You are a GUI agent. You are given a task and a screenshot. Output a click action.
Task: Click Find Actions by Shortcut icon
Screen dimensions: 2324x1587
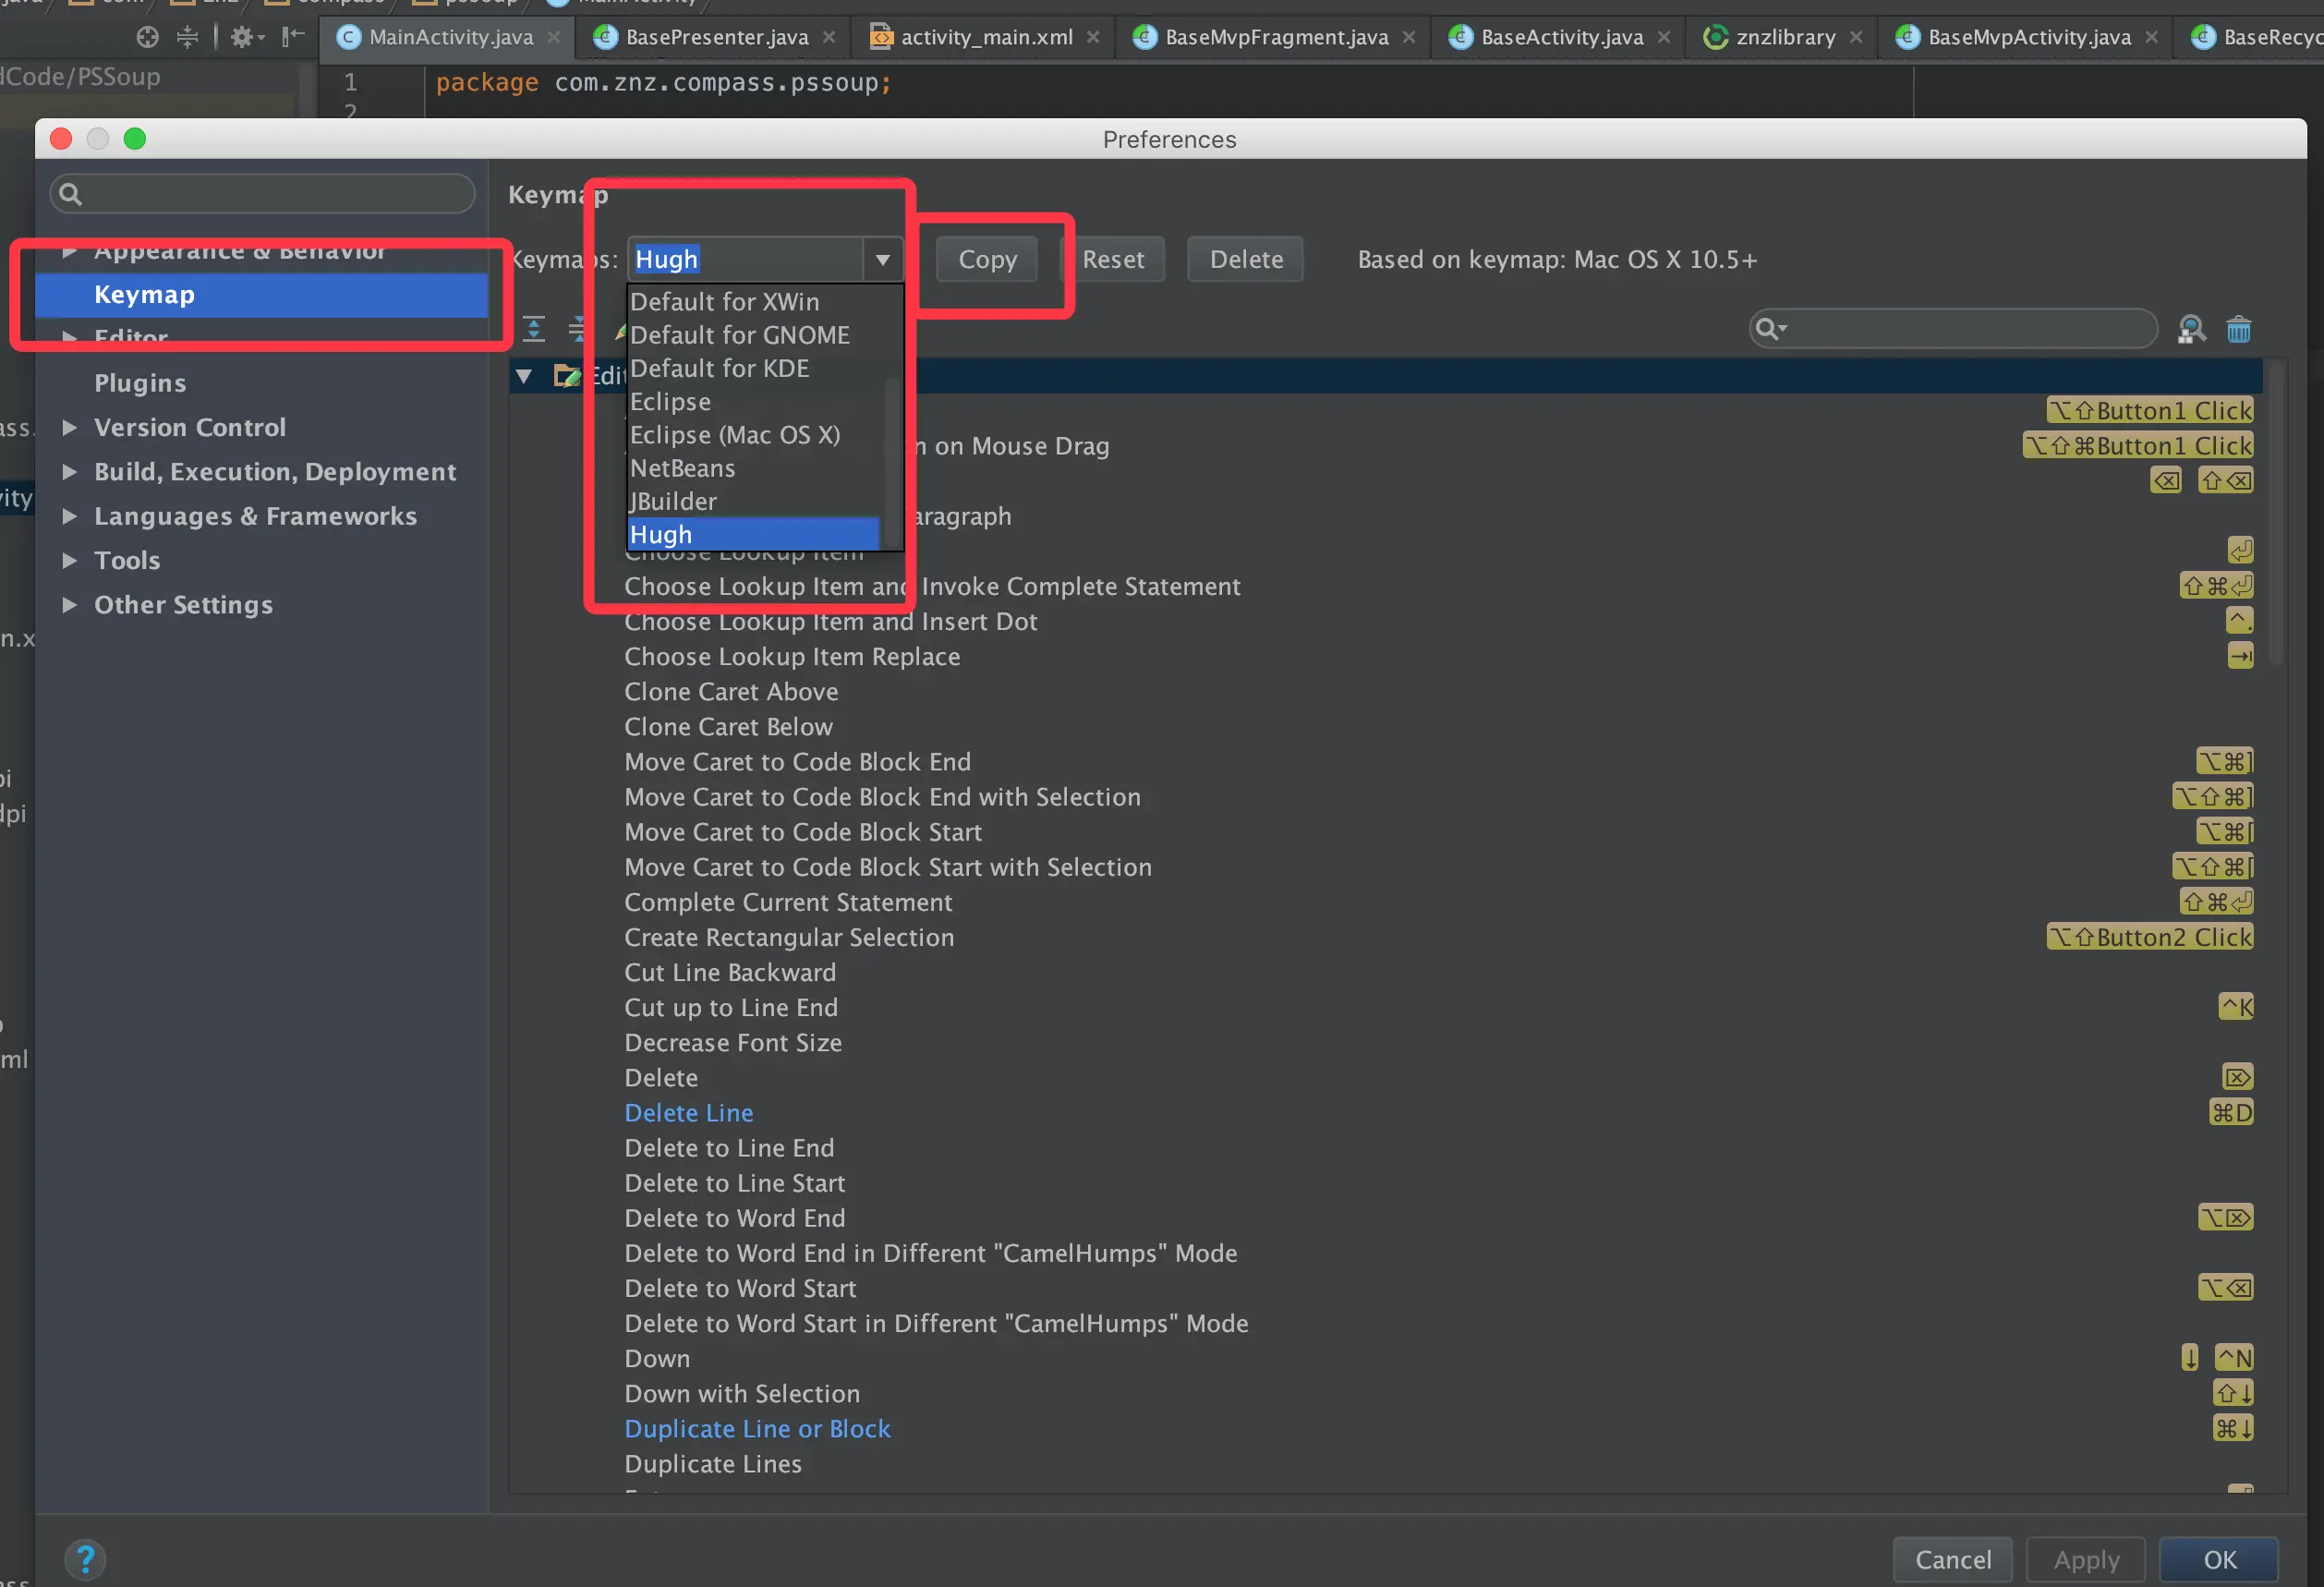point(2190,329)
